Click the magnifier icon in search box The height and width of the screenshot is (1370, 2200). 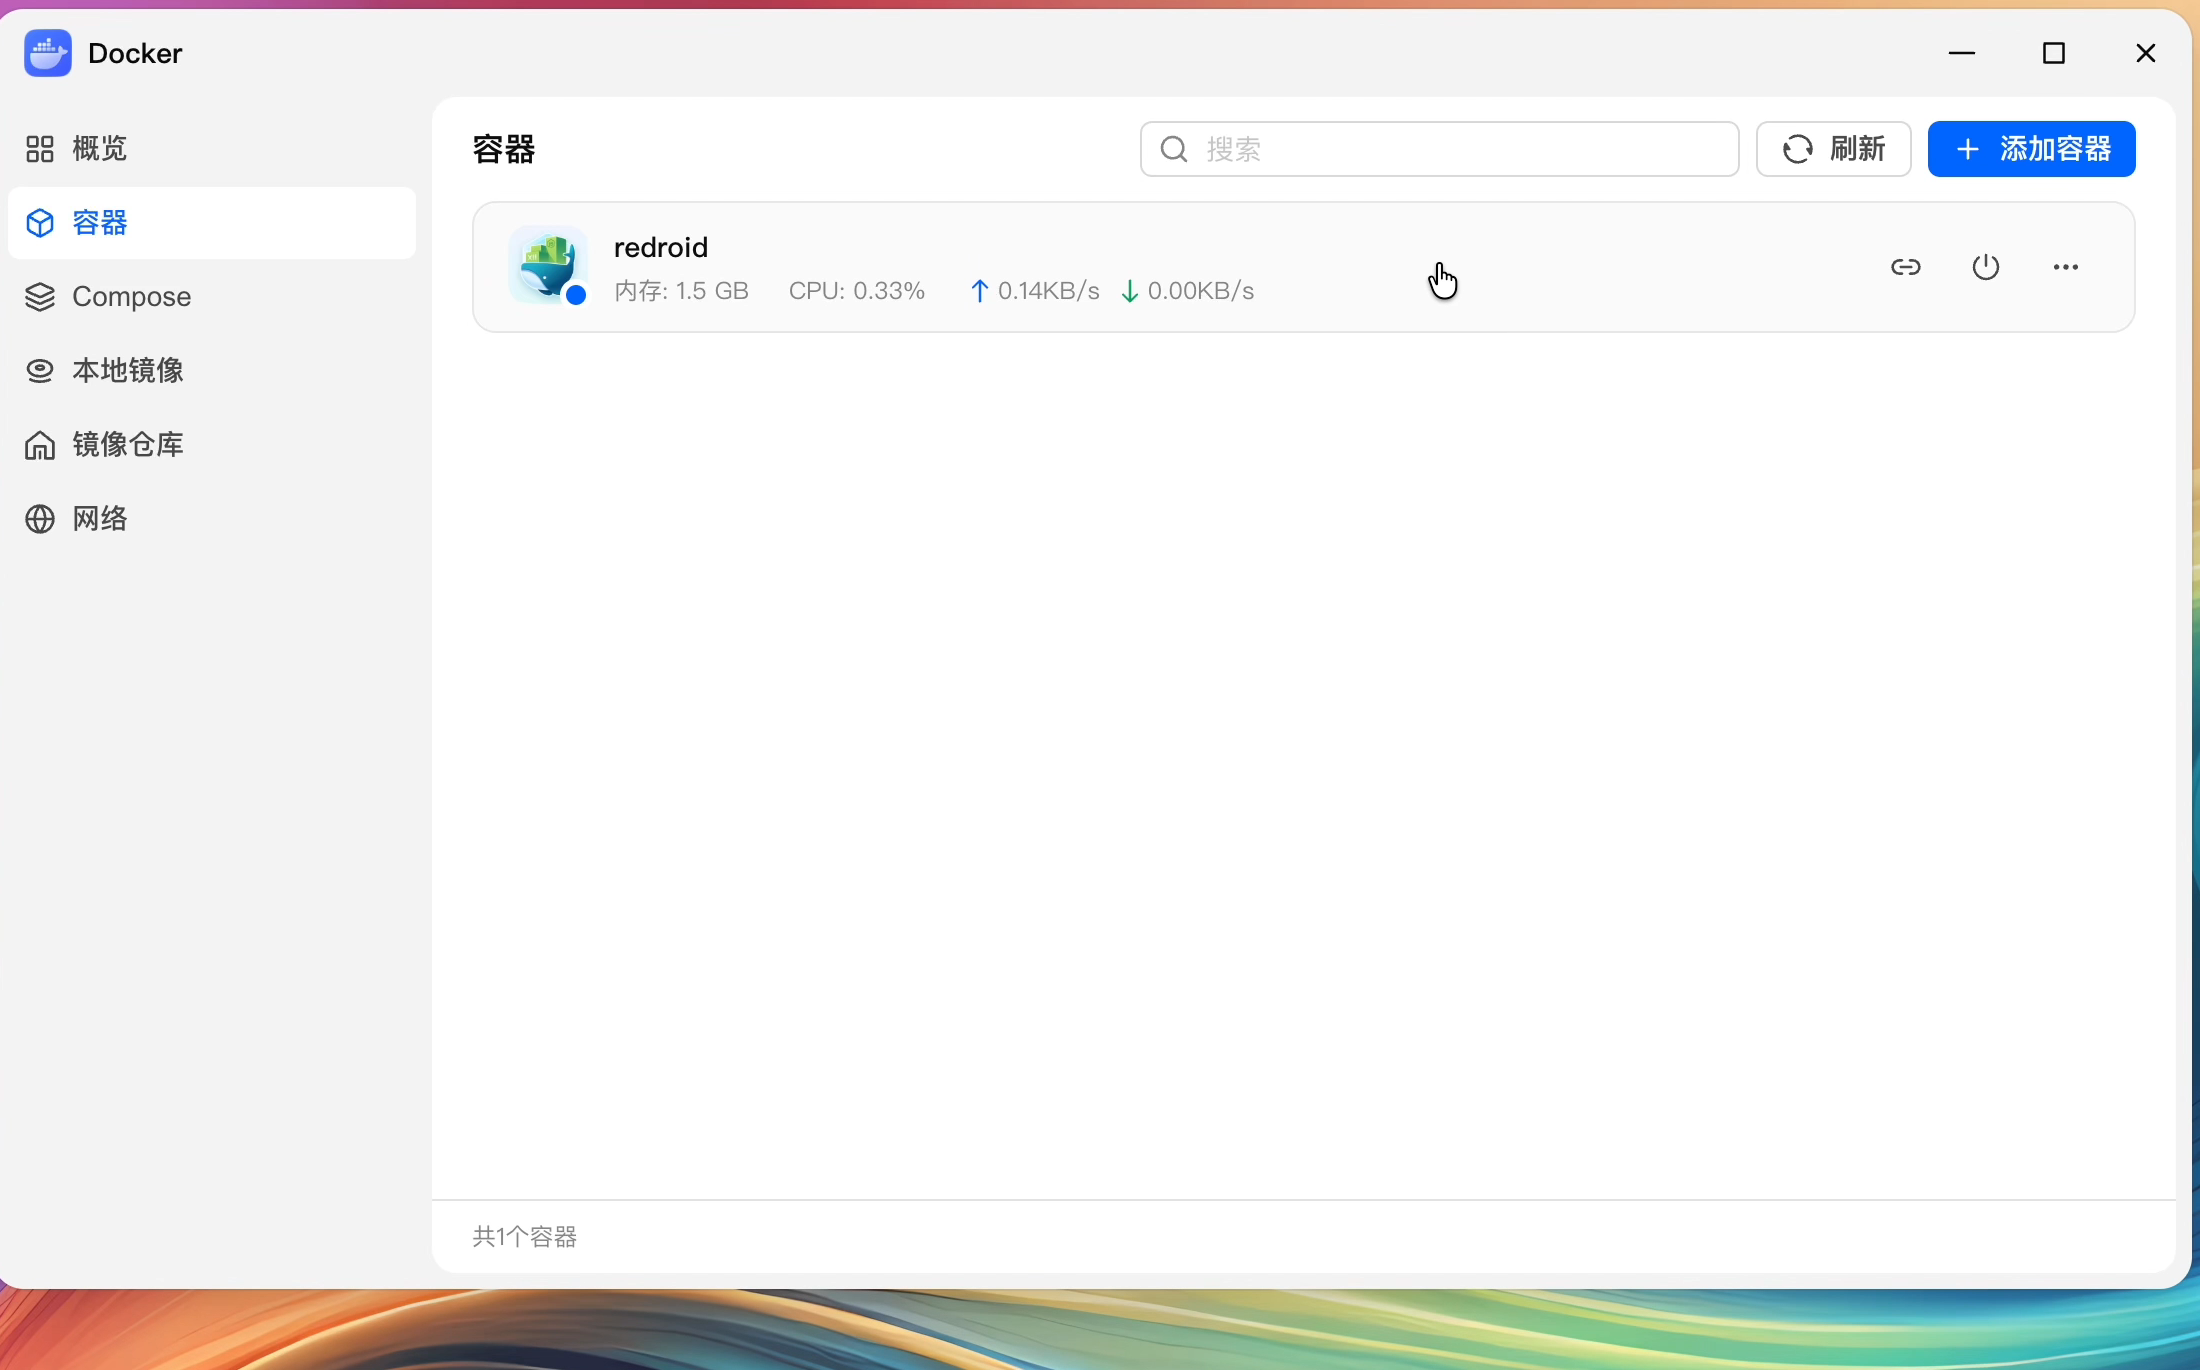coord(1174,149)
